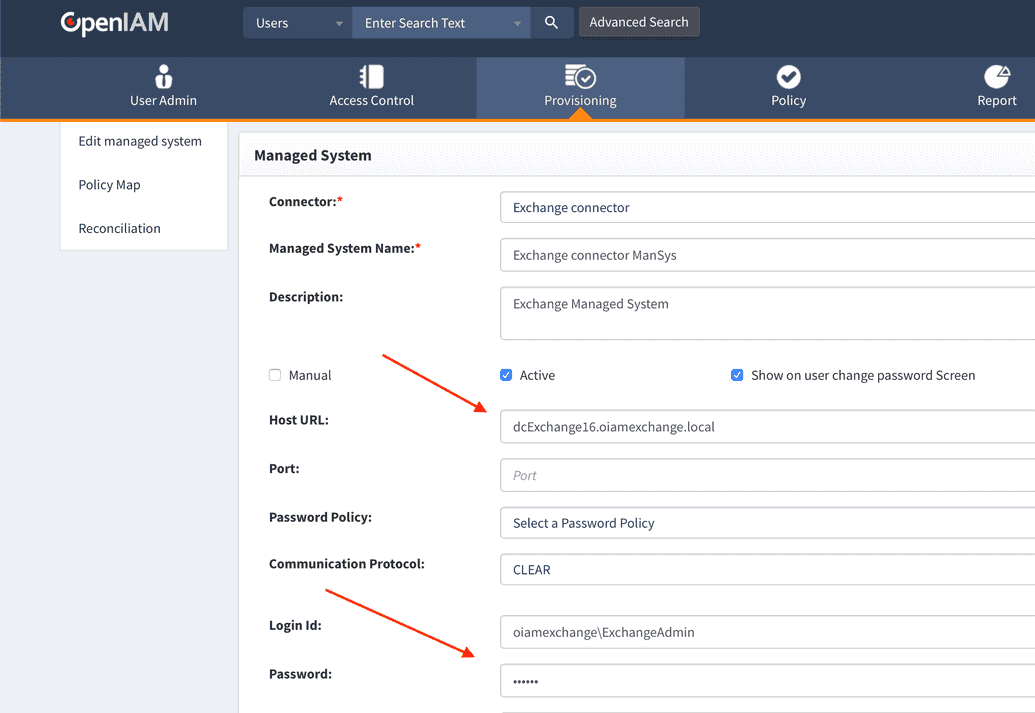
Task: Uncheck Show on user change password Screen
Action: click(x=737, y=374)
